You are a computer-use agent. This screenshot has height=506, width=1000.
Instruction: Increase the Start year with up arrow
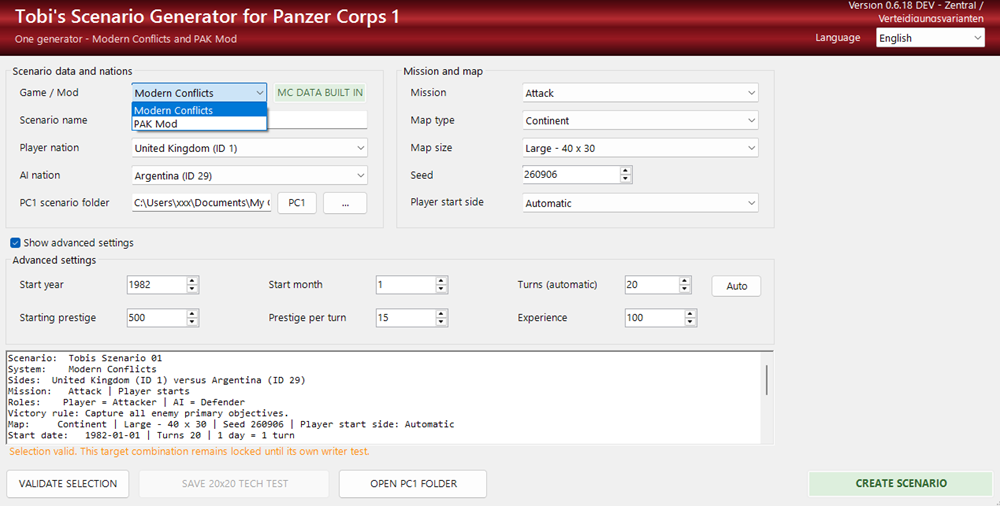pos(193,281)
